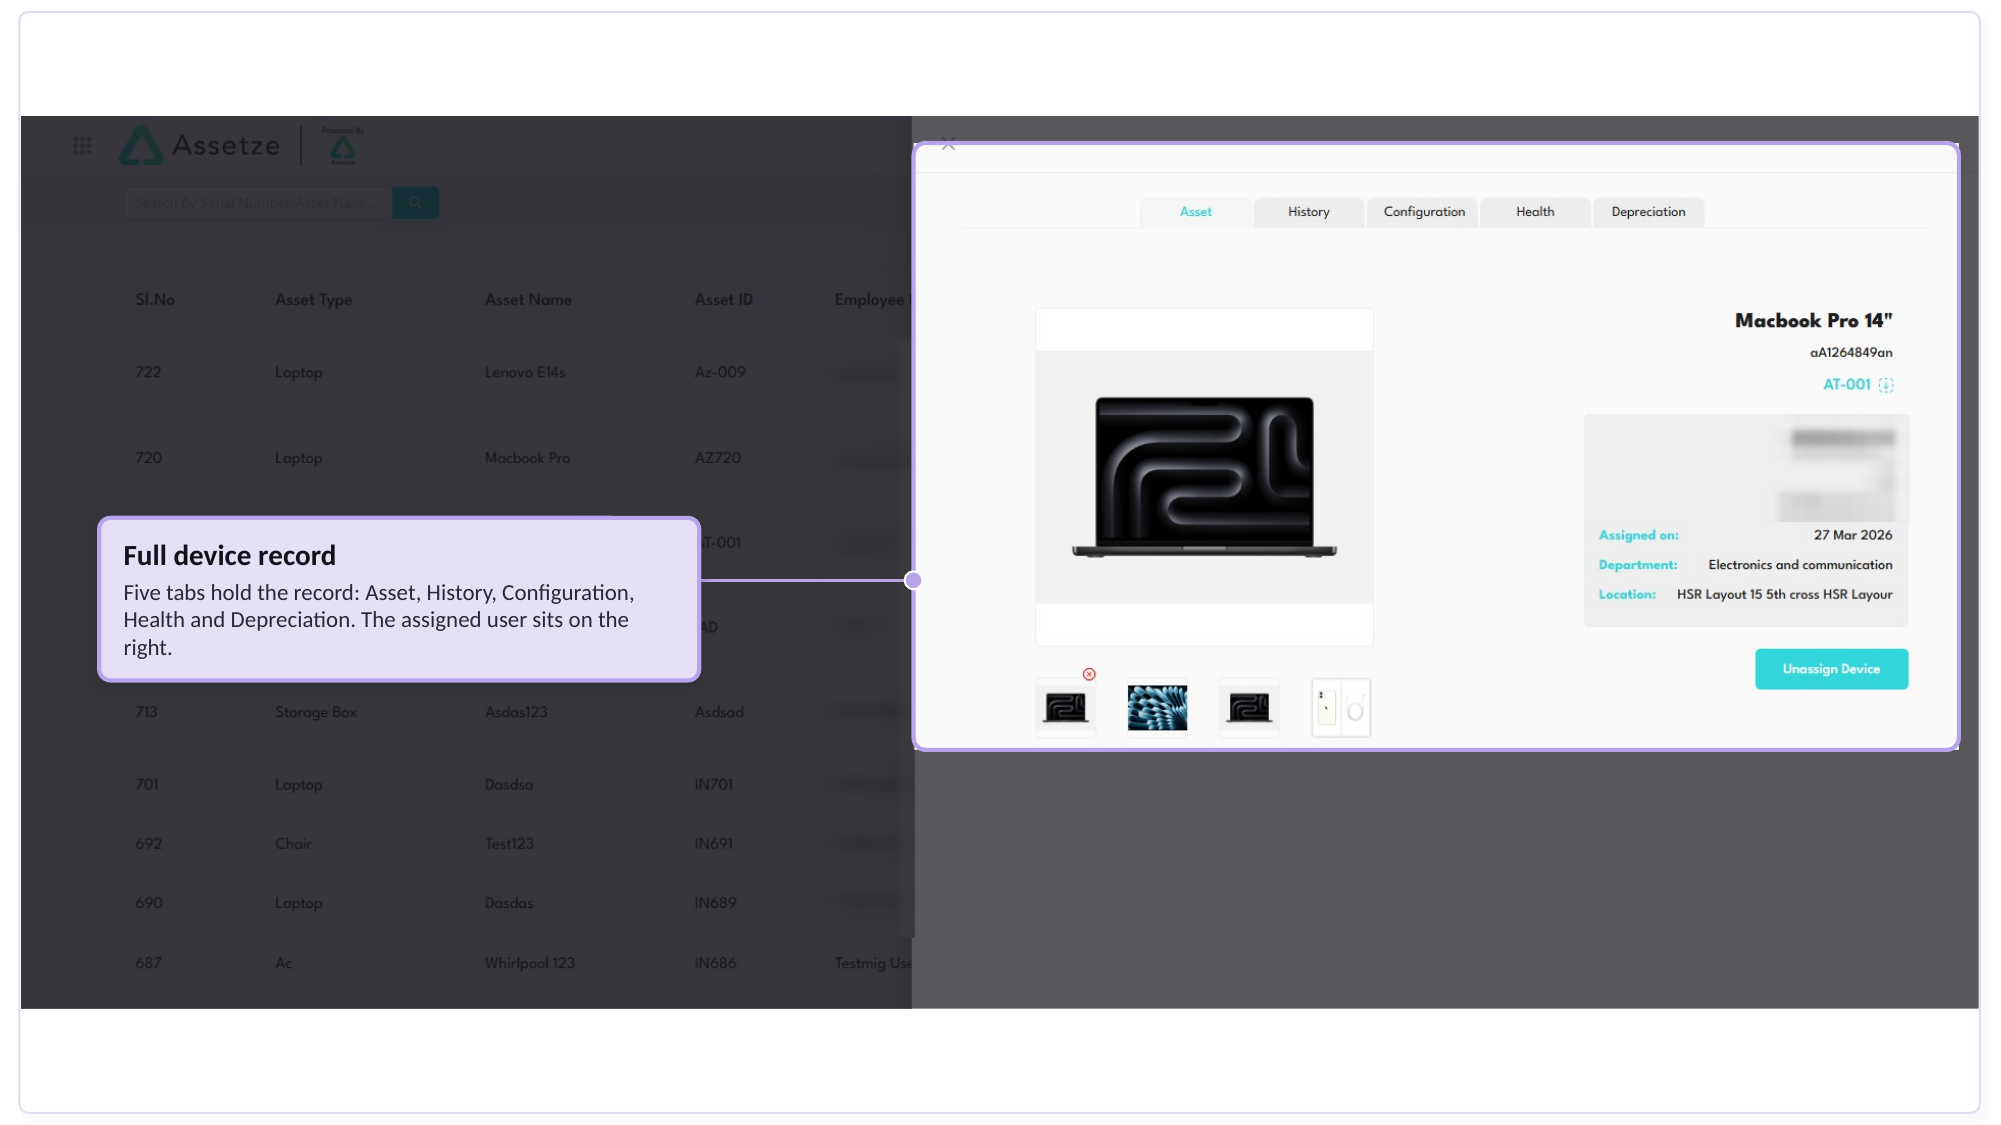The width and height of the screenshot is (2001, 1125).
Task: Click asset ID IN701
Action: [x=714, y=785]
